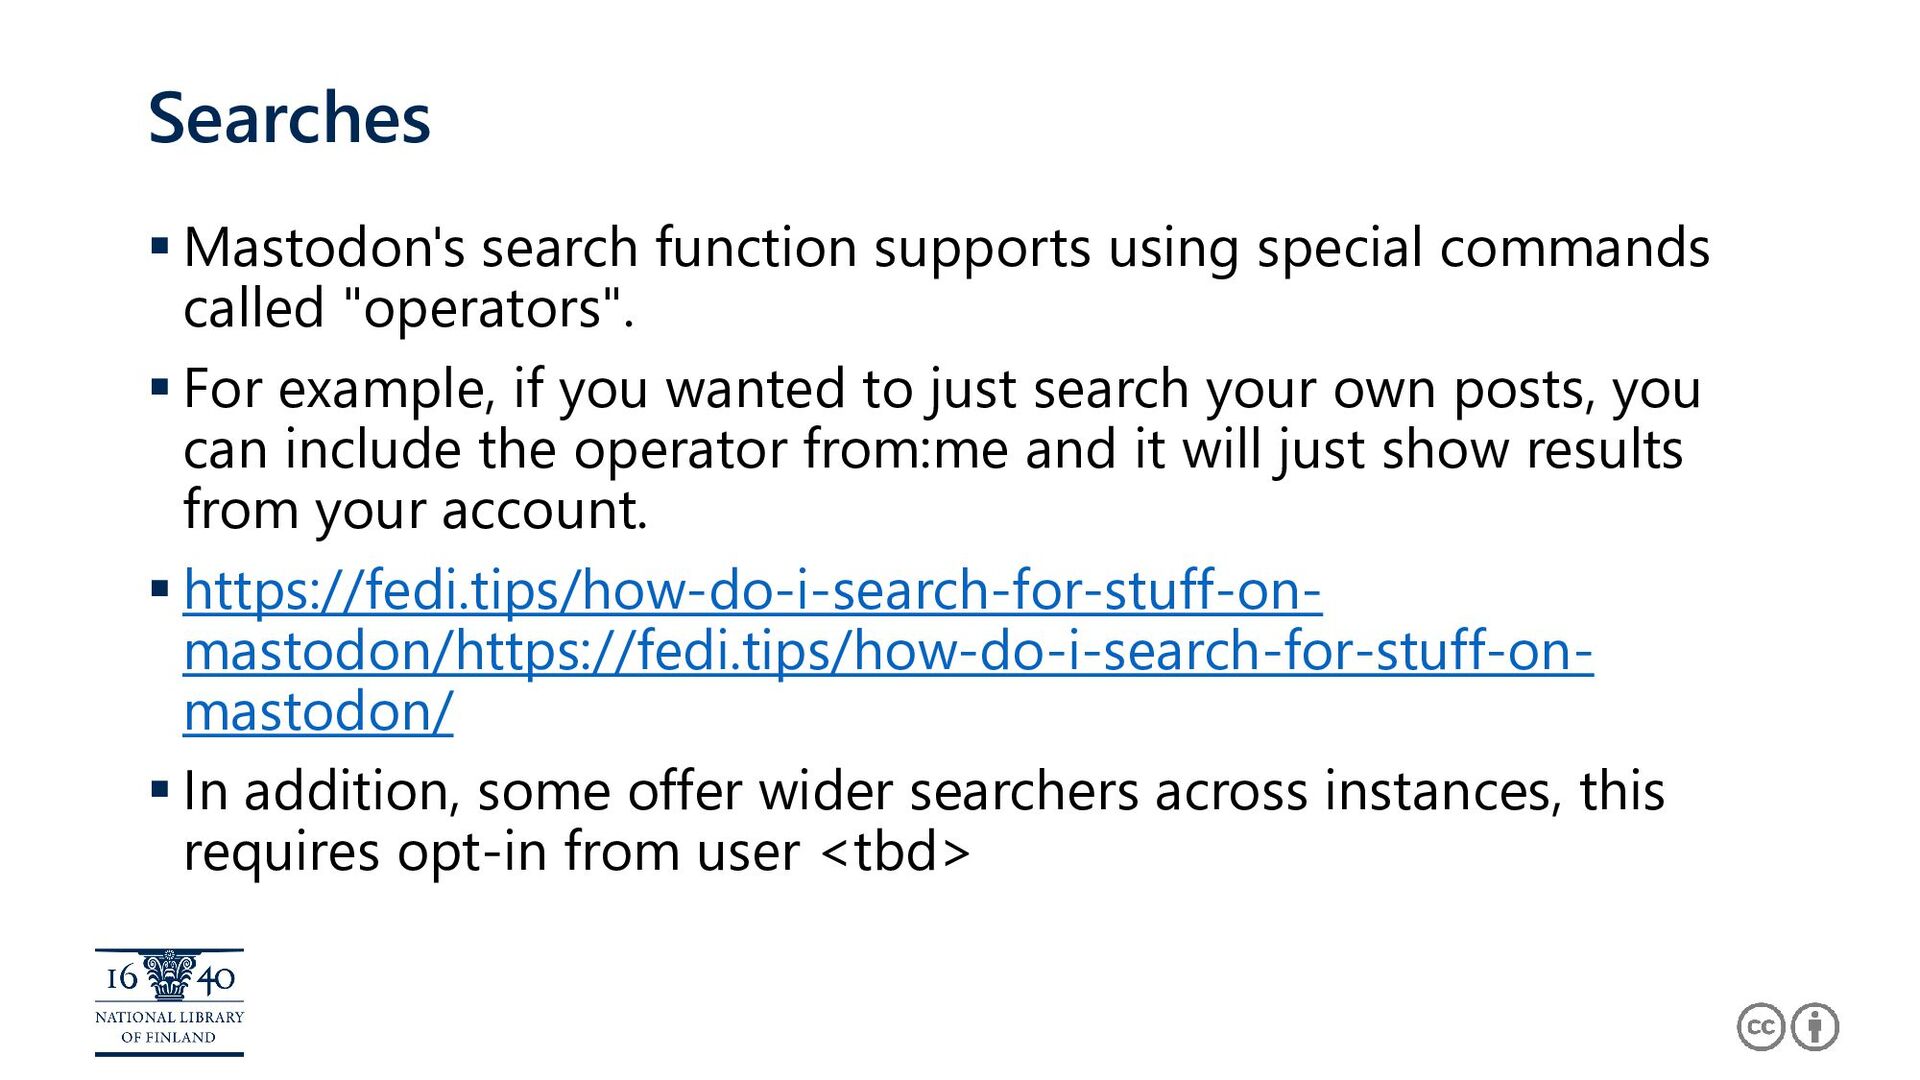Click the column crest emblem between 16 and 40
The height and width of the screenshot is (1080, 1920).
[169, 976]
